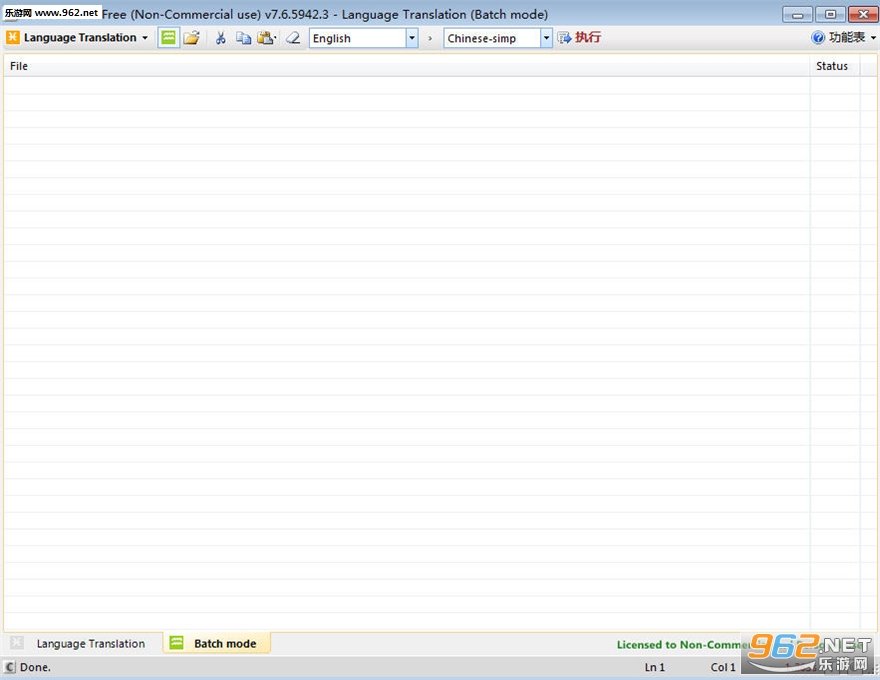
Task: Click the orange Language Translation module icon
Action: [x=12, y=38]
